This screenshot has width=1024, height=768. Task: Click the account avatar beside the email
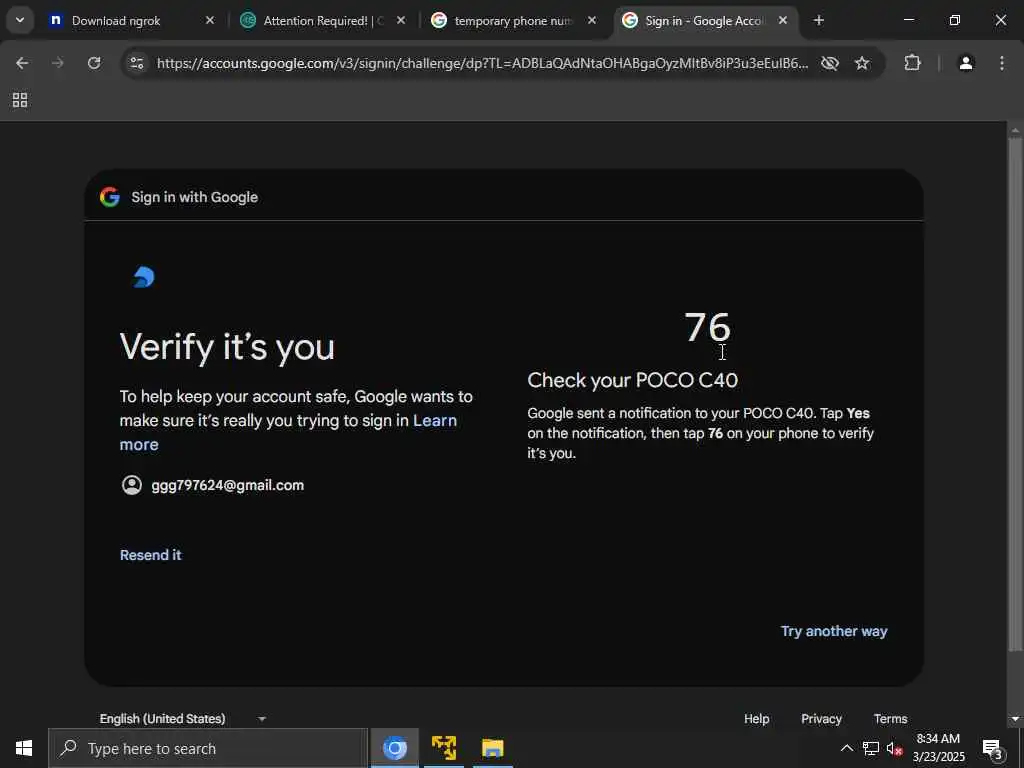click(x=132, y=485)
